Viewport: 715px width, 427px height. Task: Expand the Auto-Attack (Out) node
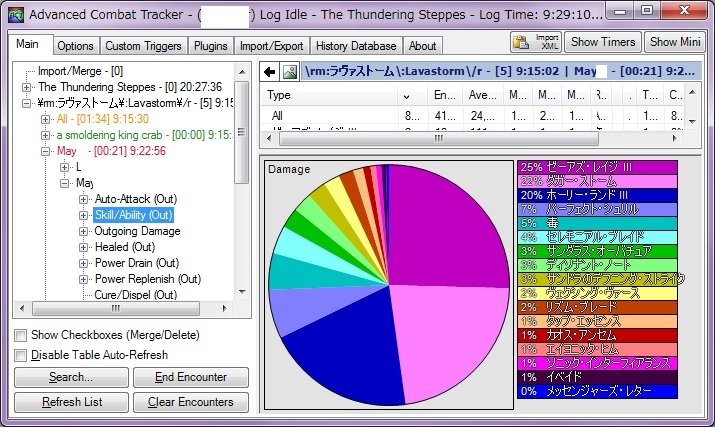tap(83, 199)
